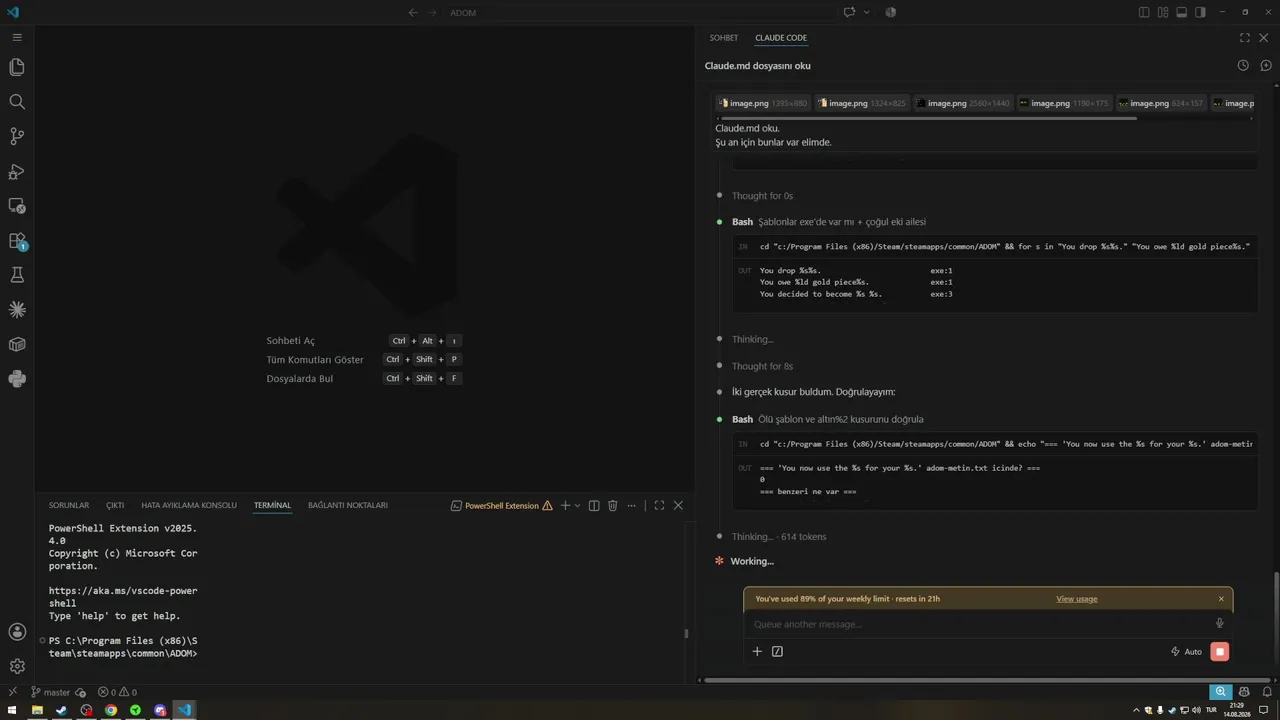Maximize the Claude Code side panel
The height and width of the screenshot is (720, 1280).
(x=1245, y=38)
